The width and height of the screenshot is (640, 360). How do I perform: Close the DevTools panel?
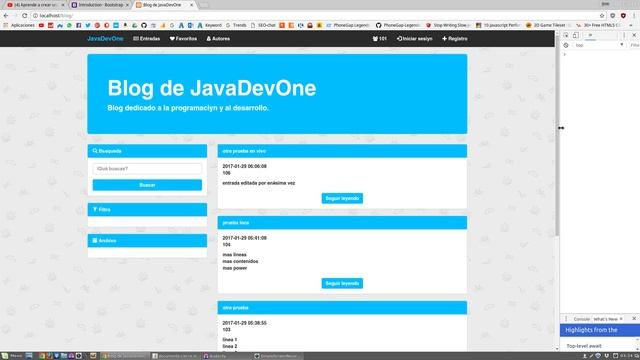point(634,36)
